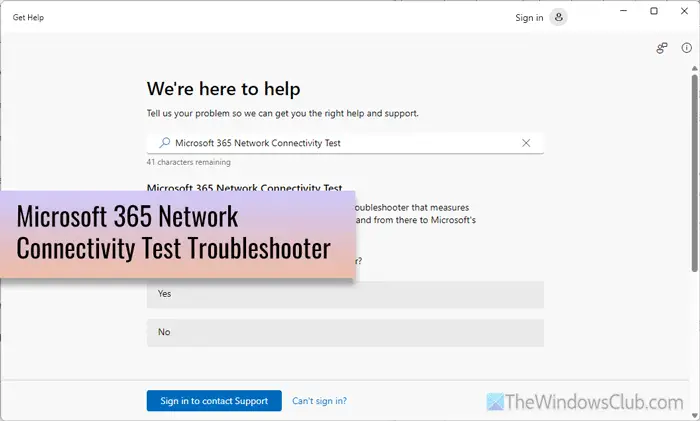Close the Get Help window
Viewport: 700px width, 421px height.
pos(684,11)
